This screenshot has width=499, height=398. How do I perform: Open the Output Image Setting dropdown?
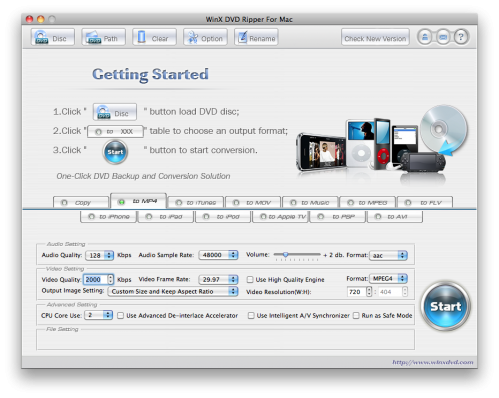[173, 291]
